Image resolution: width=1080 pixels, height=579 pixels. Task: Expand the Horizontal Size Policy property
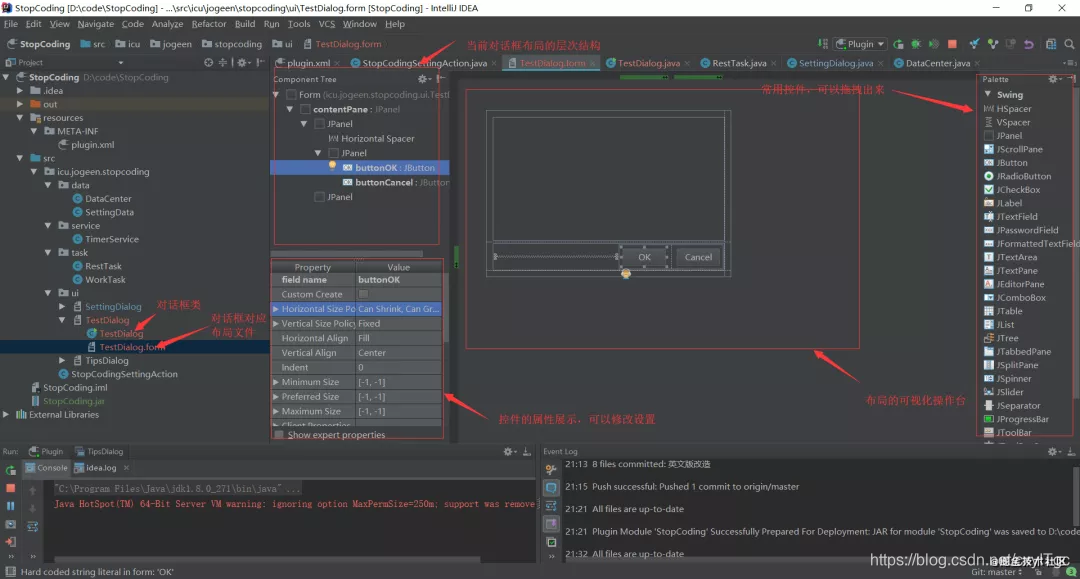(276, 309)
